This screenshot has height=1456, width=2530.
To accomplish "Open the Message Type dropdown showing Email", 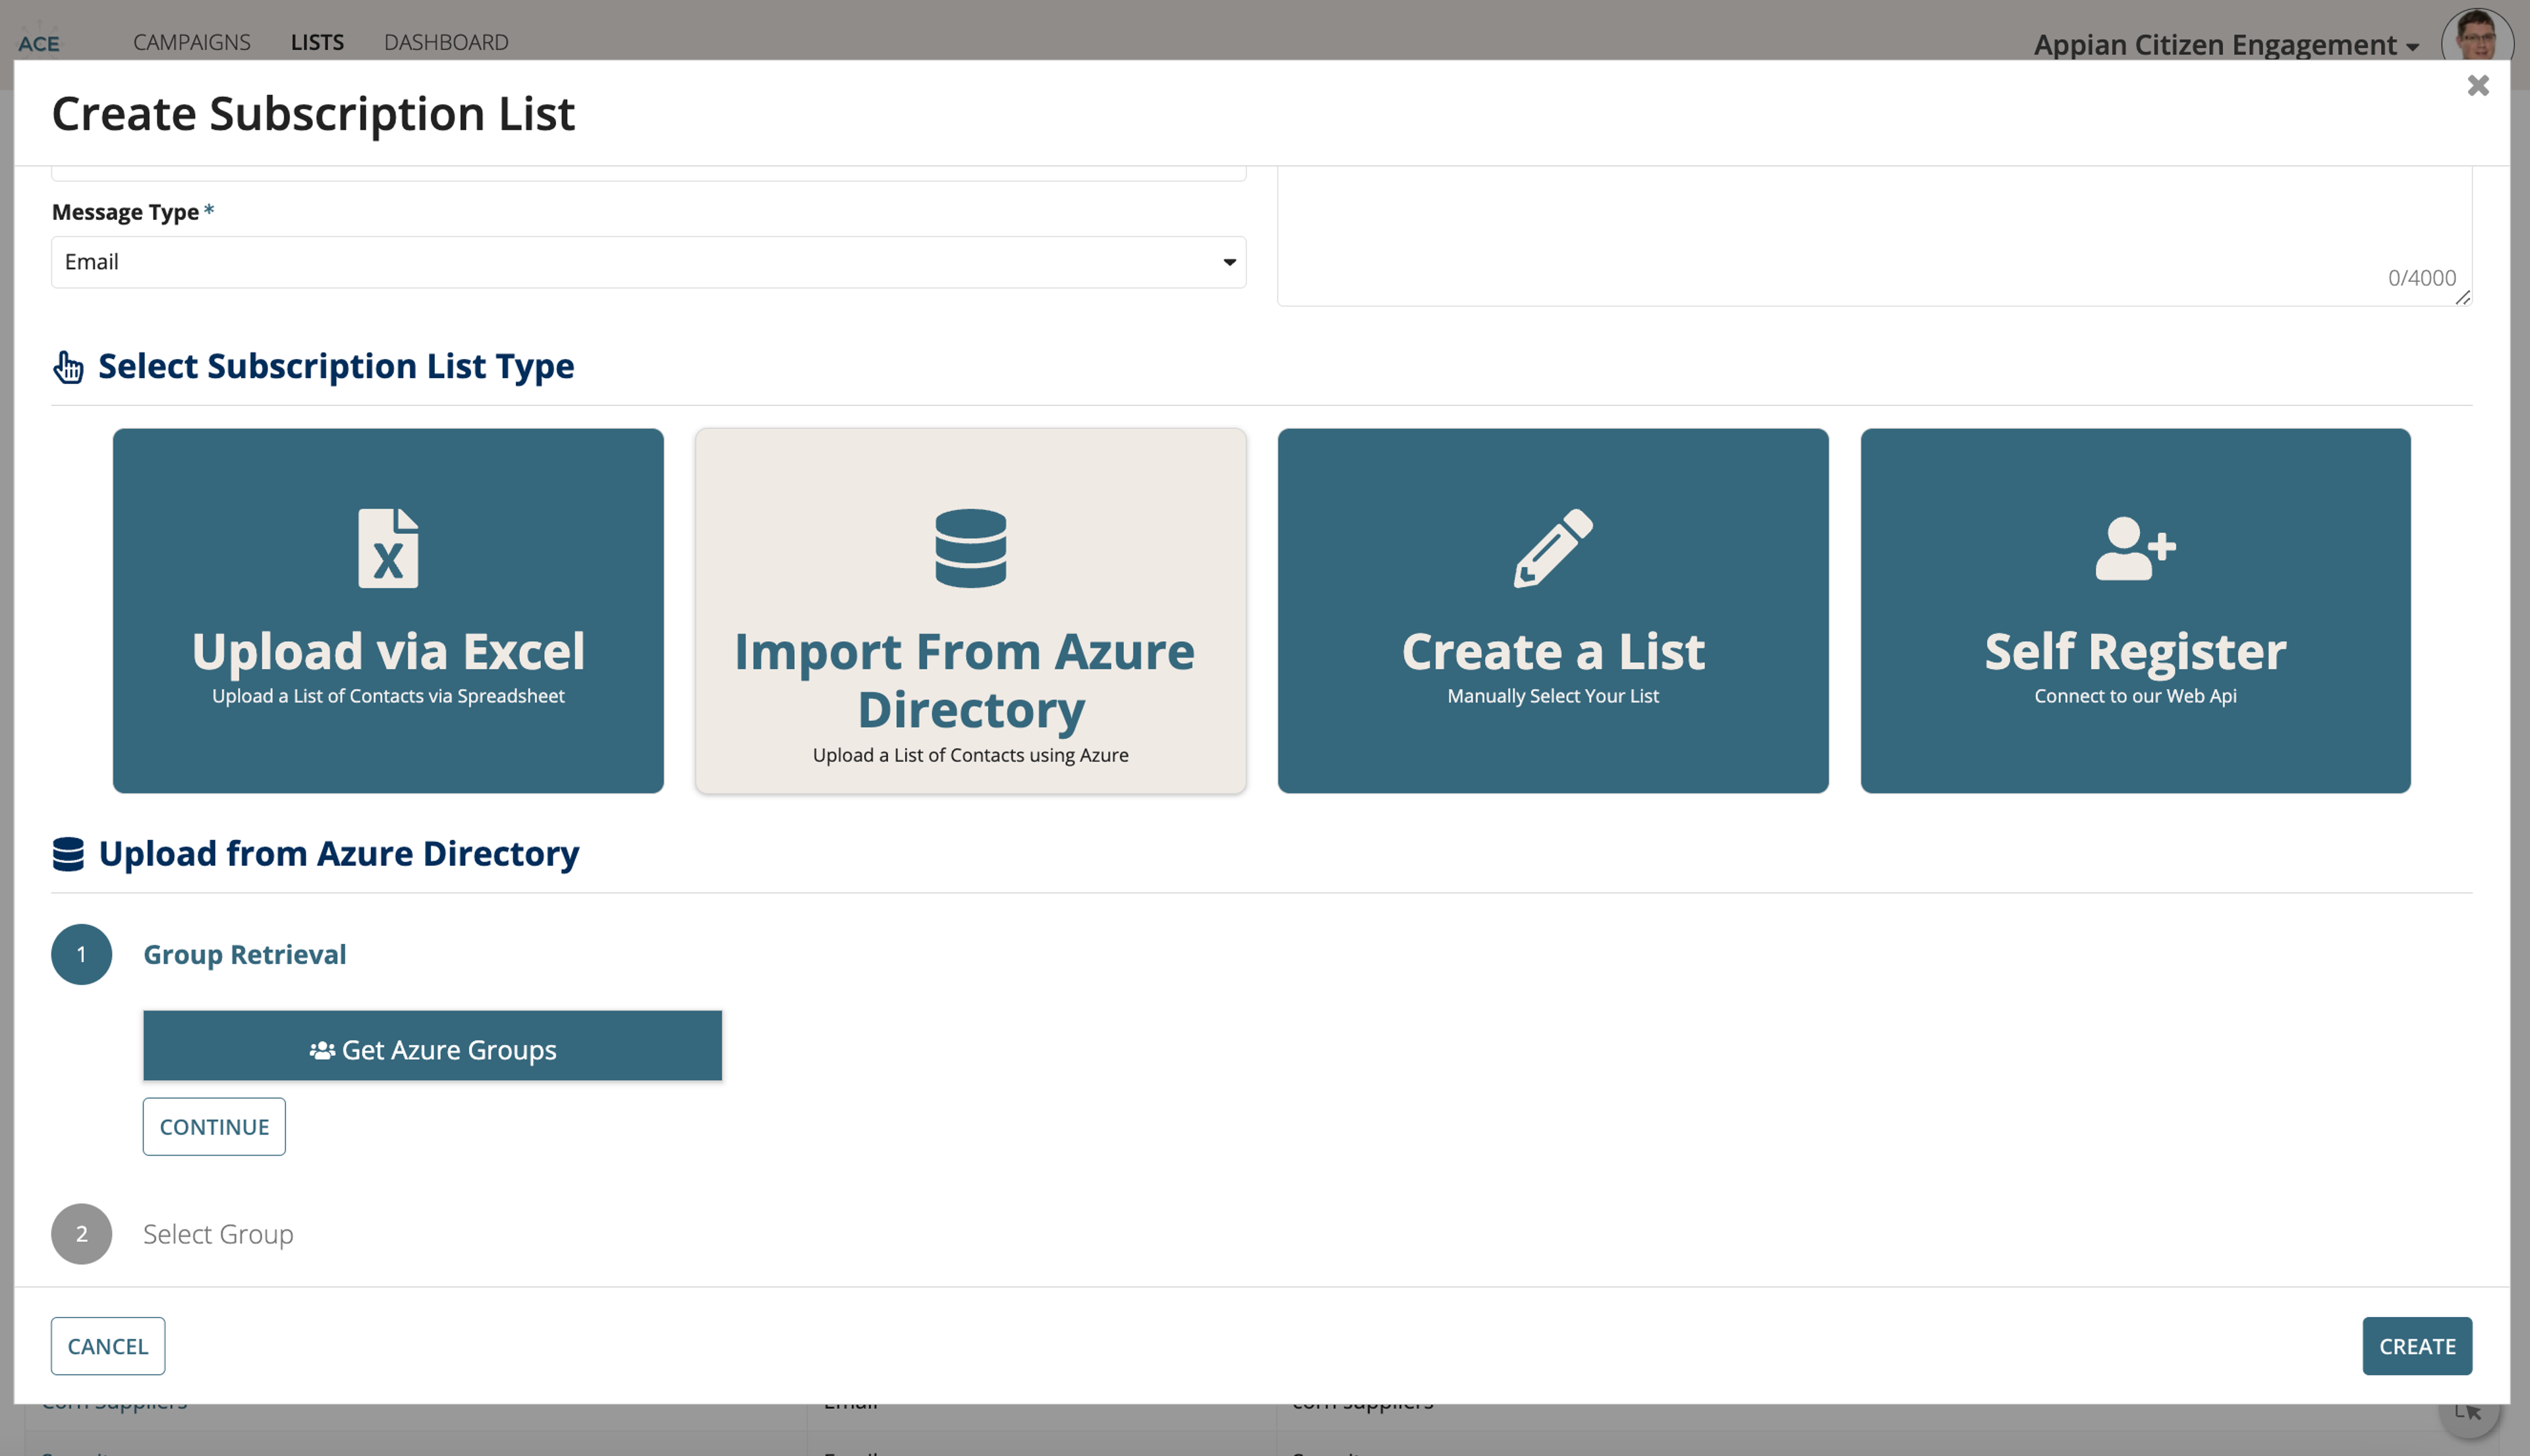I will point(649,262).
